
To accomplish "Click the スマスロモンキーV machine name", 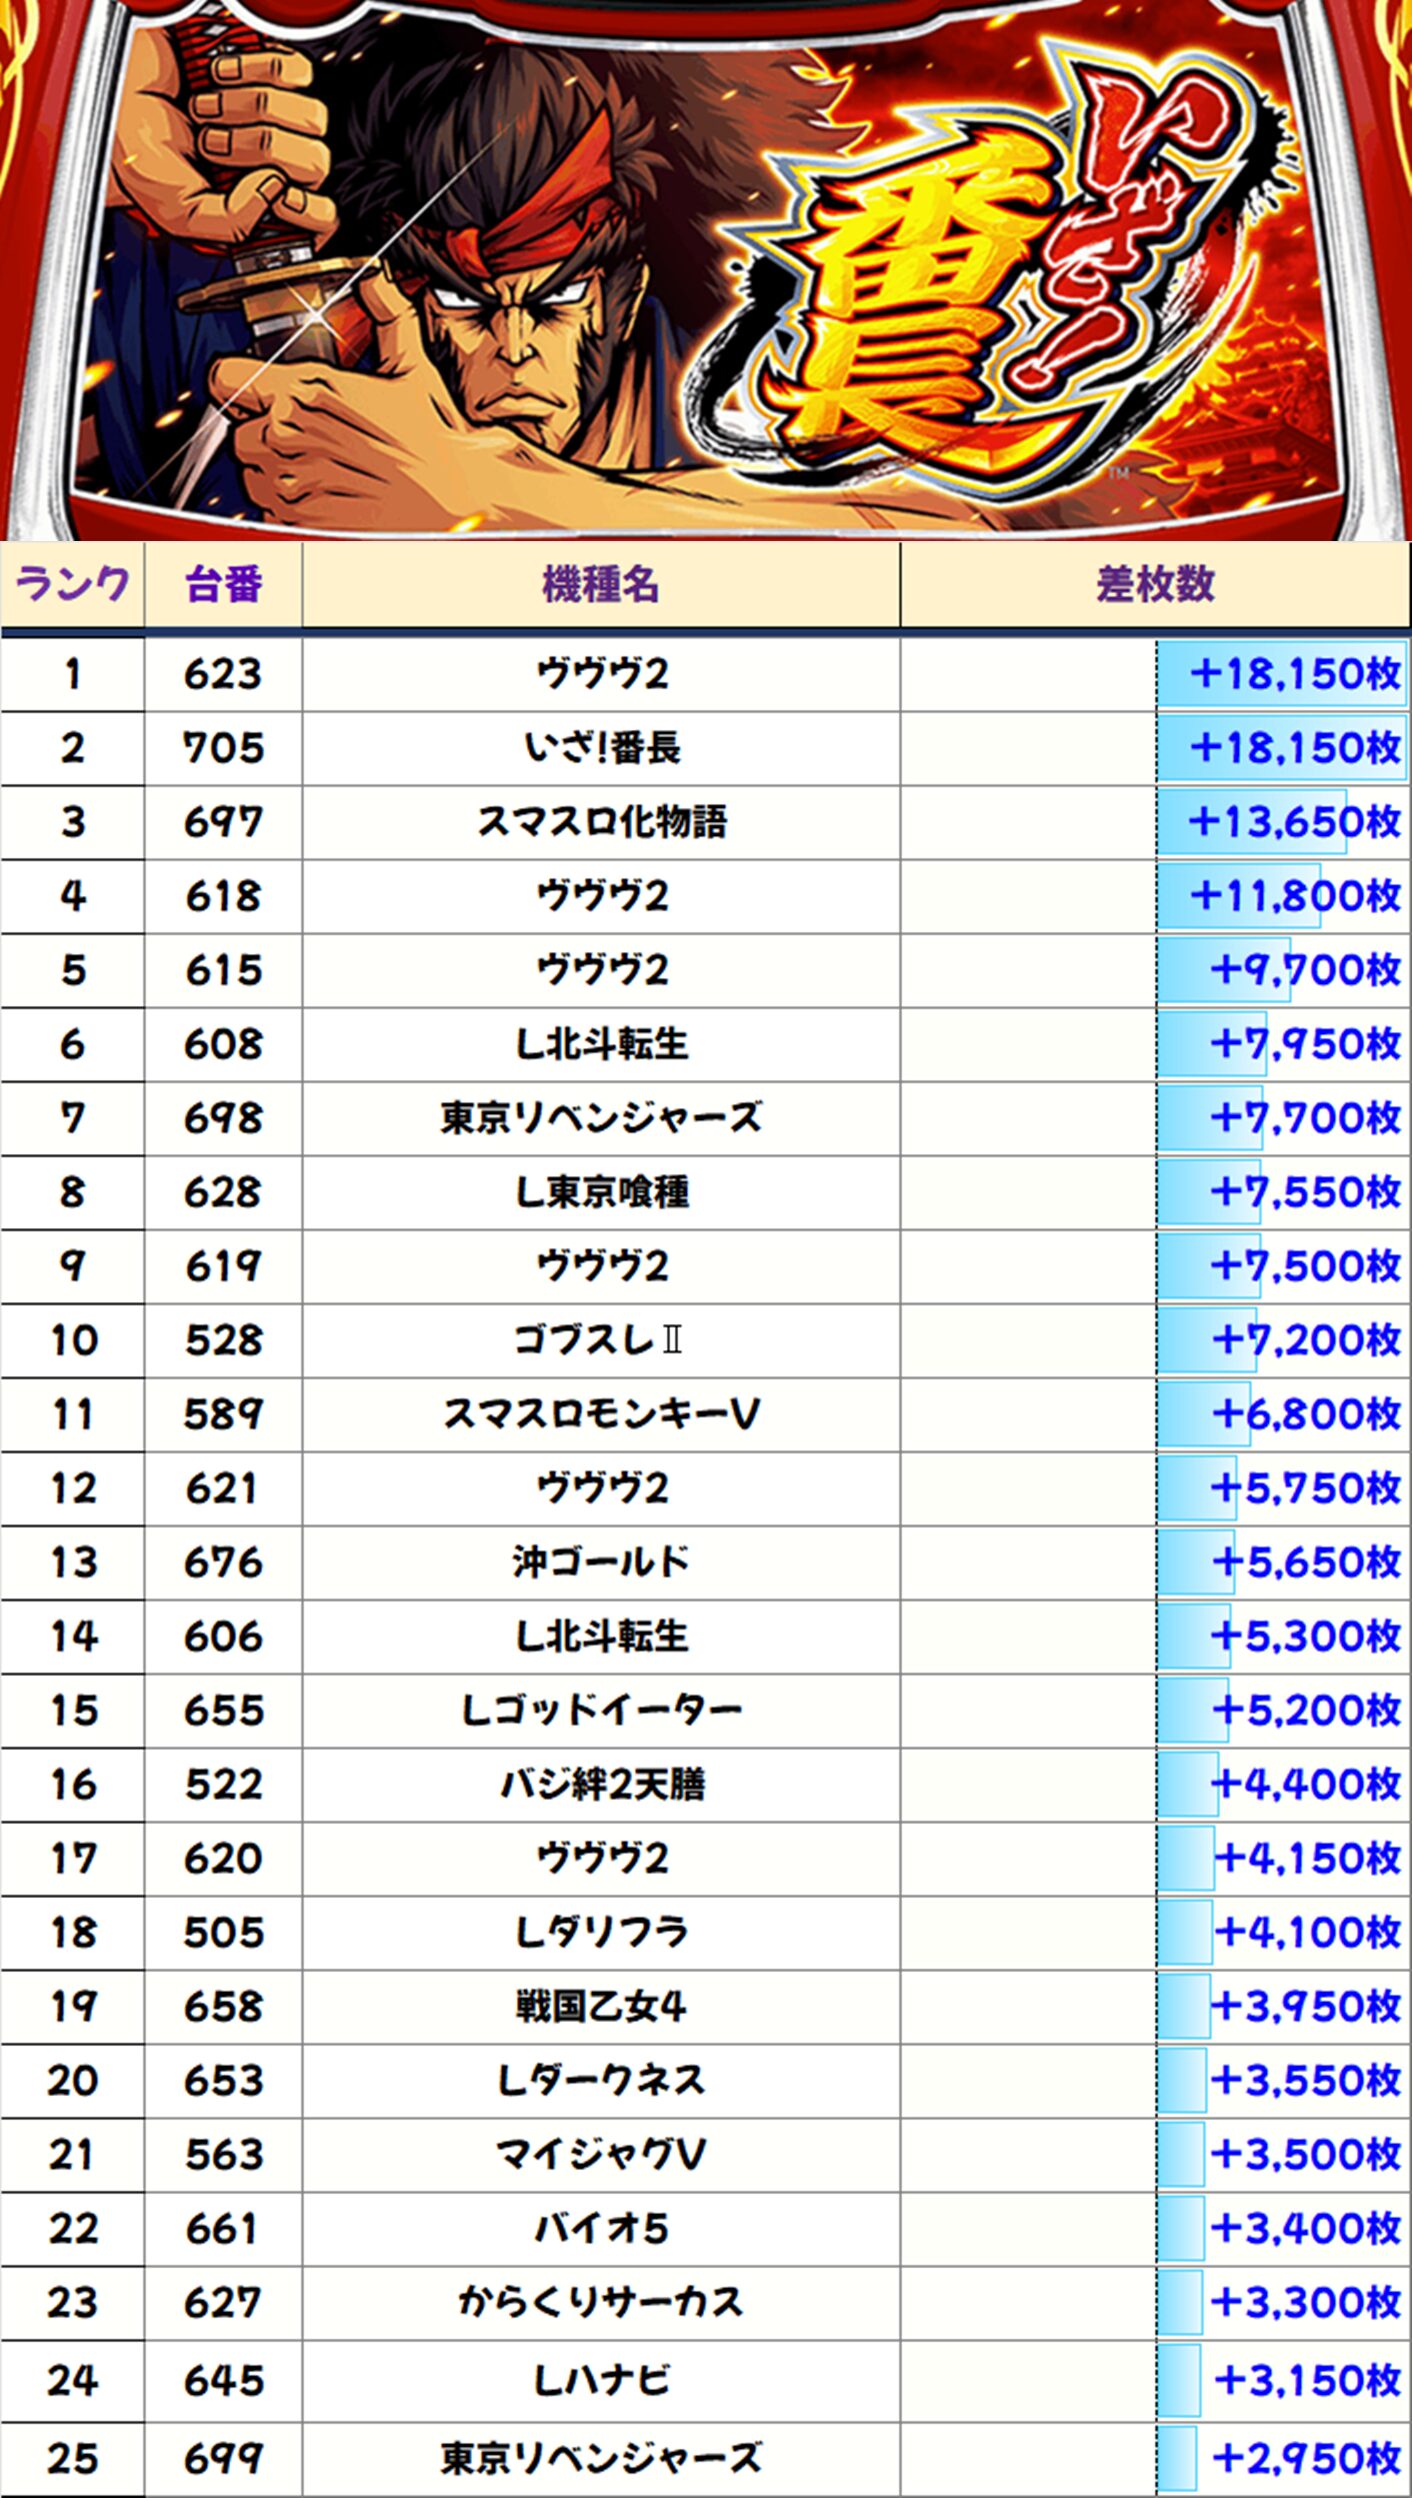I will 602,1414.
